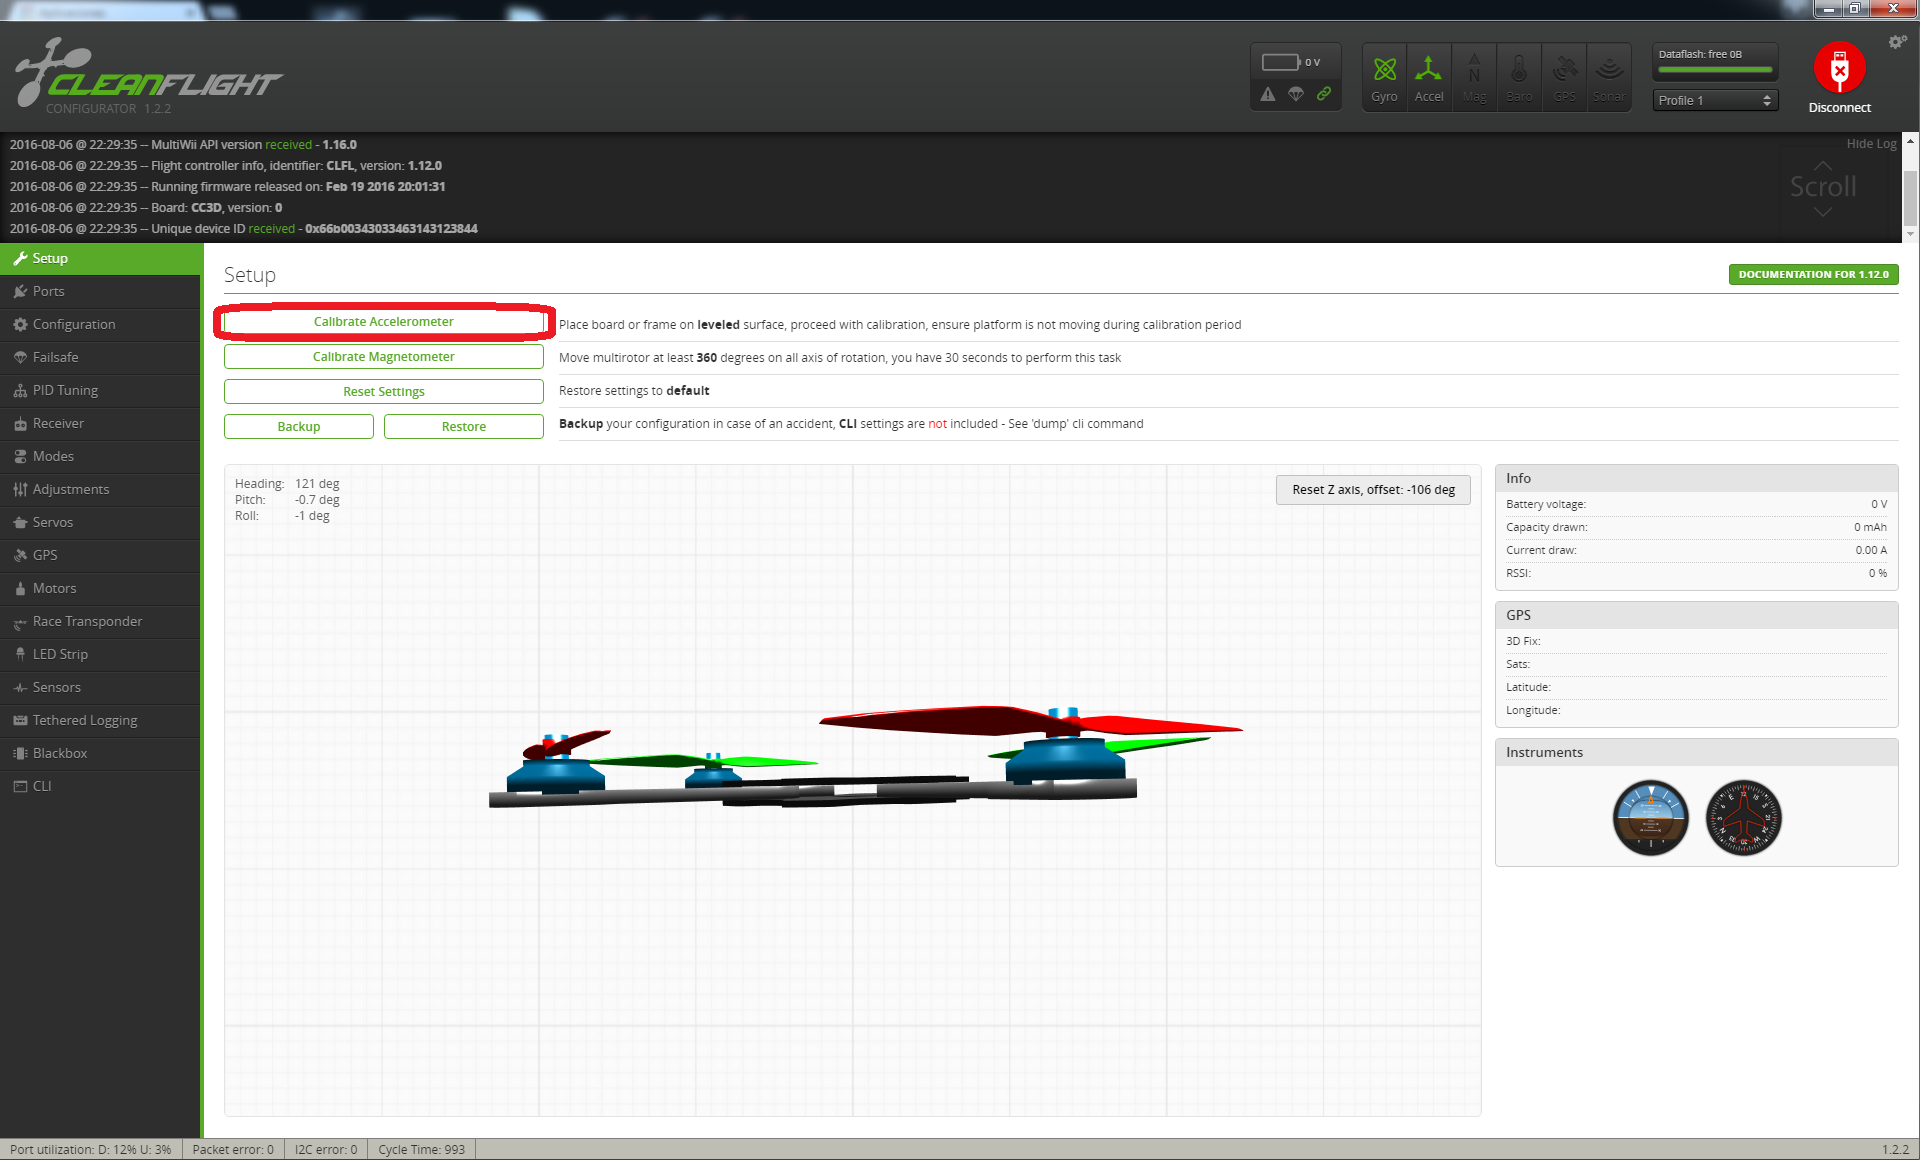Click the Accel sensor icon
This screenshot has width=1920, height=1160.
point(1428,76)
